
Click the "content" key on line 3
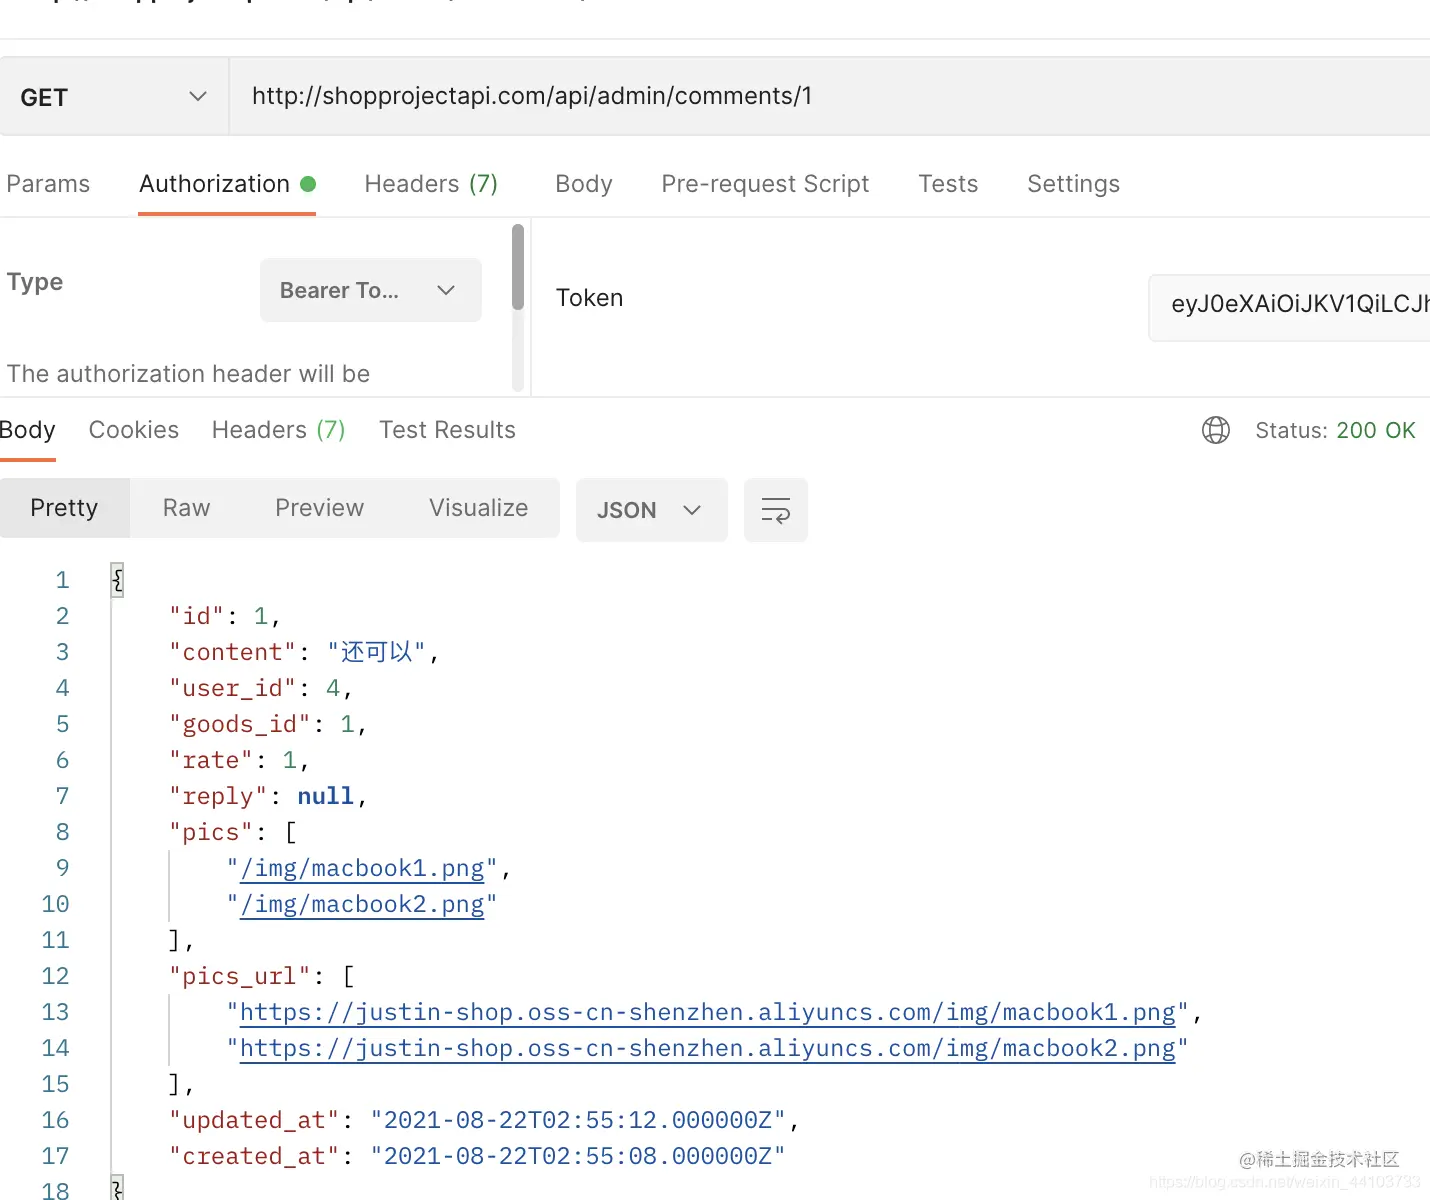pyautogui.click(x=233, y=652)
